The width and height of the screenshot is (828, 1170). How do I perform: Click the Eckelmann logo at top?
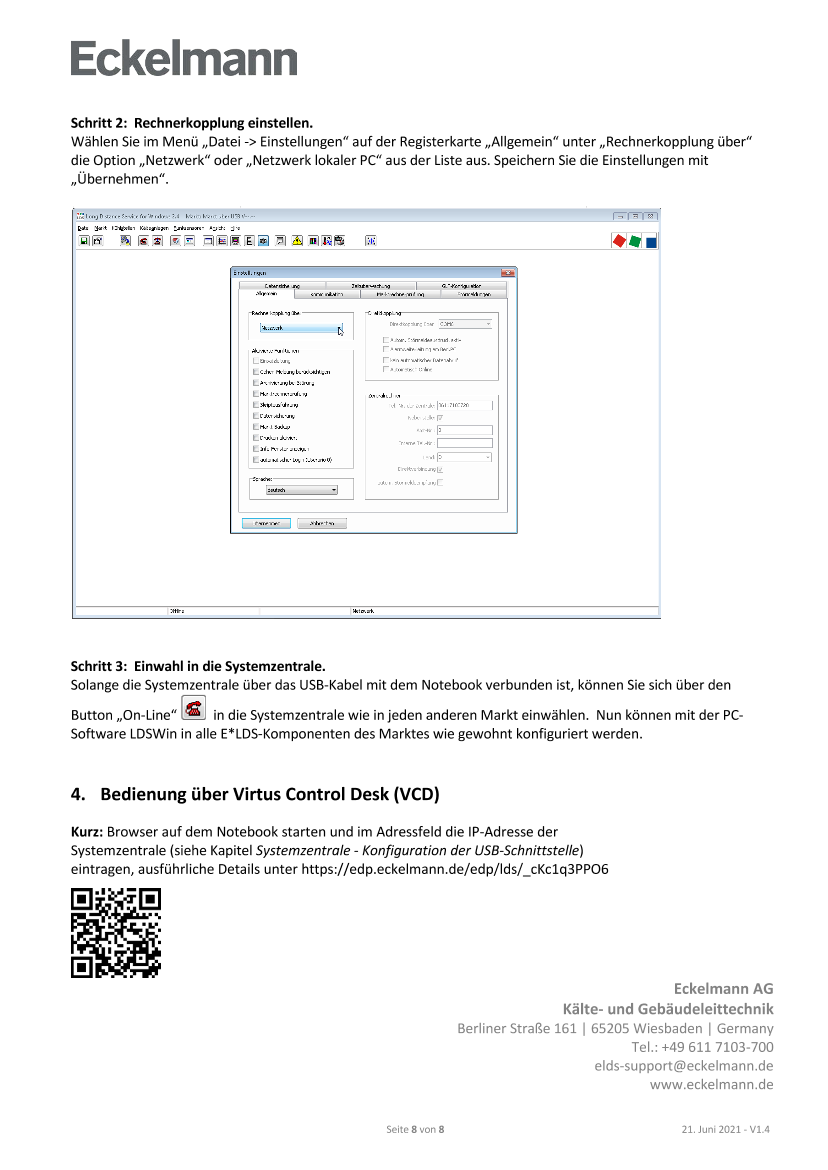184,59
